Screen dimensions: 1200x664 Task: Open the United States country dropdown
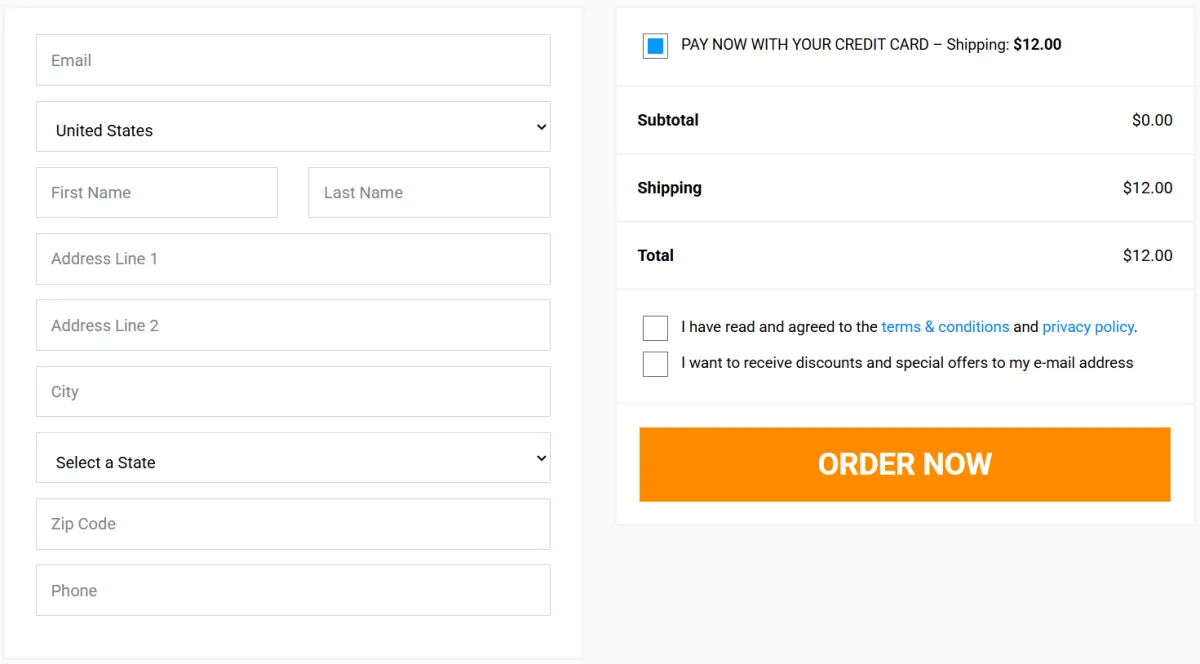pyautogui.click(x=293, y=127)
